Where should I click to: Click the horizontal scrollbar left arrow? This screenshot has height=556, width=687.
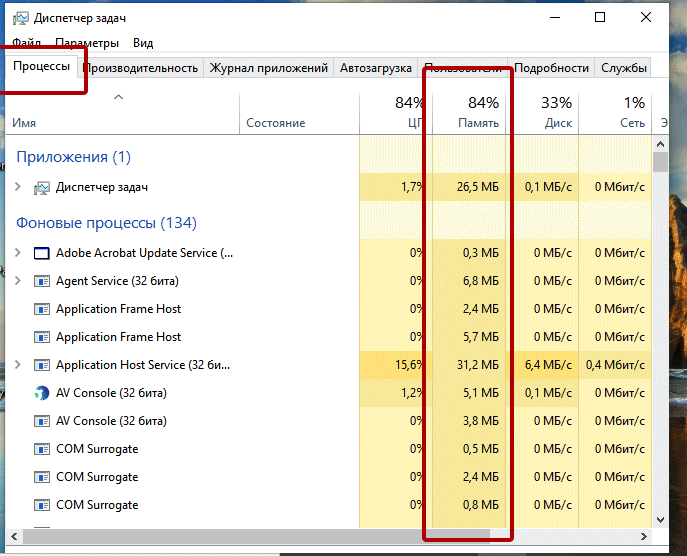pyautogui.click(x=14, y=536)
